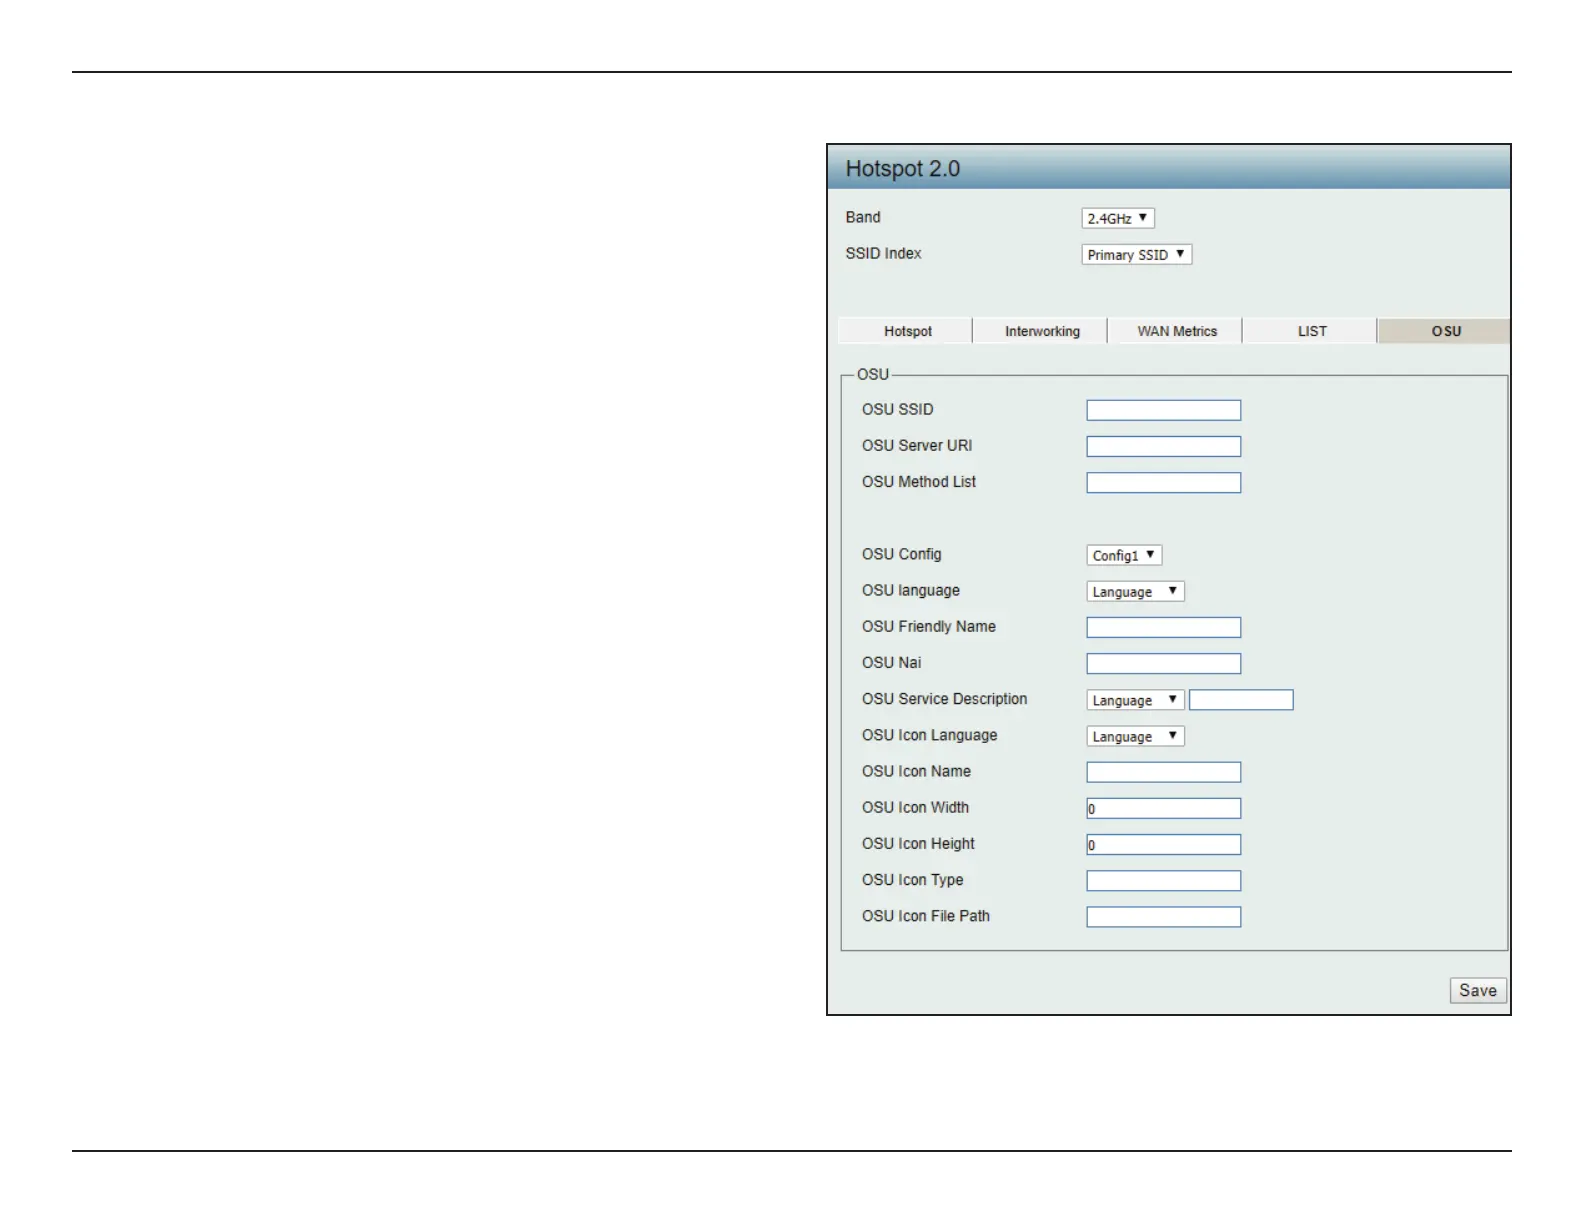Select the WAN Metrics tab

tap(1176, 331)
